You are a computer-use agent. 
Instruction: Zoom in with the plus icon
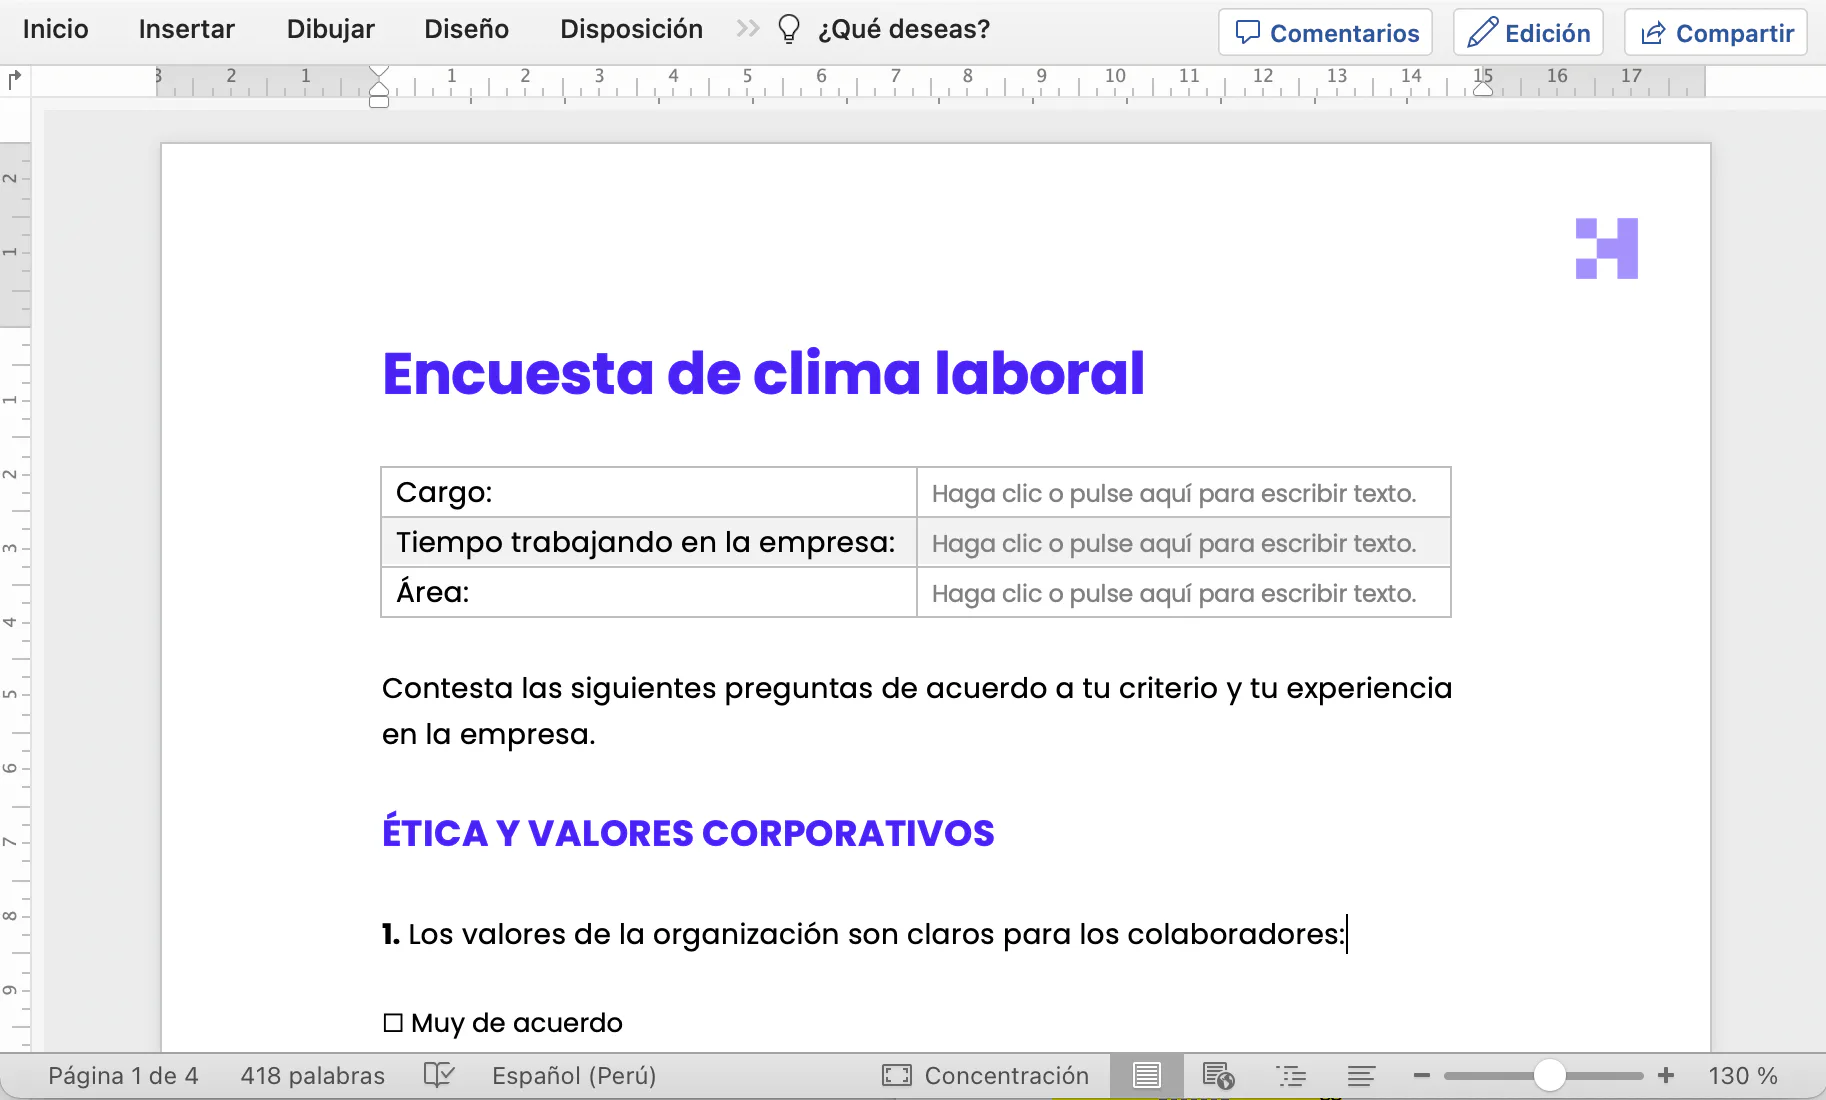pyautogui.click(x=1666, y=1075)
